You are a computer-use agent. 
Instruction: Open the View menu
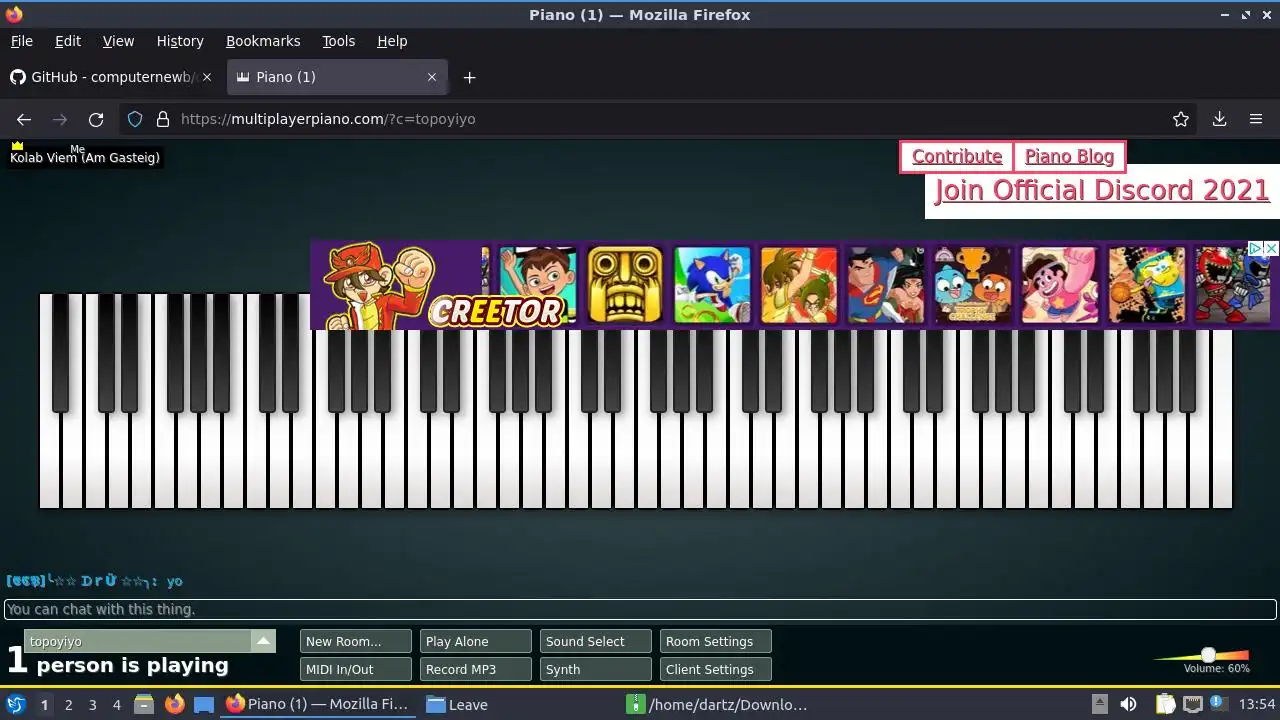point(118,41)
